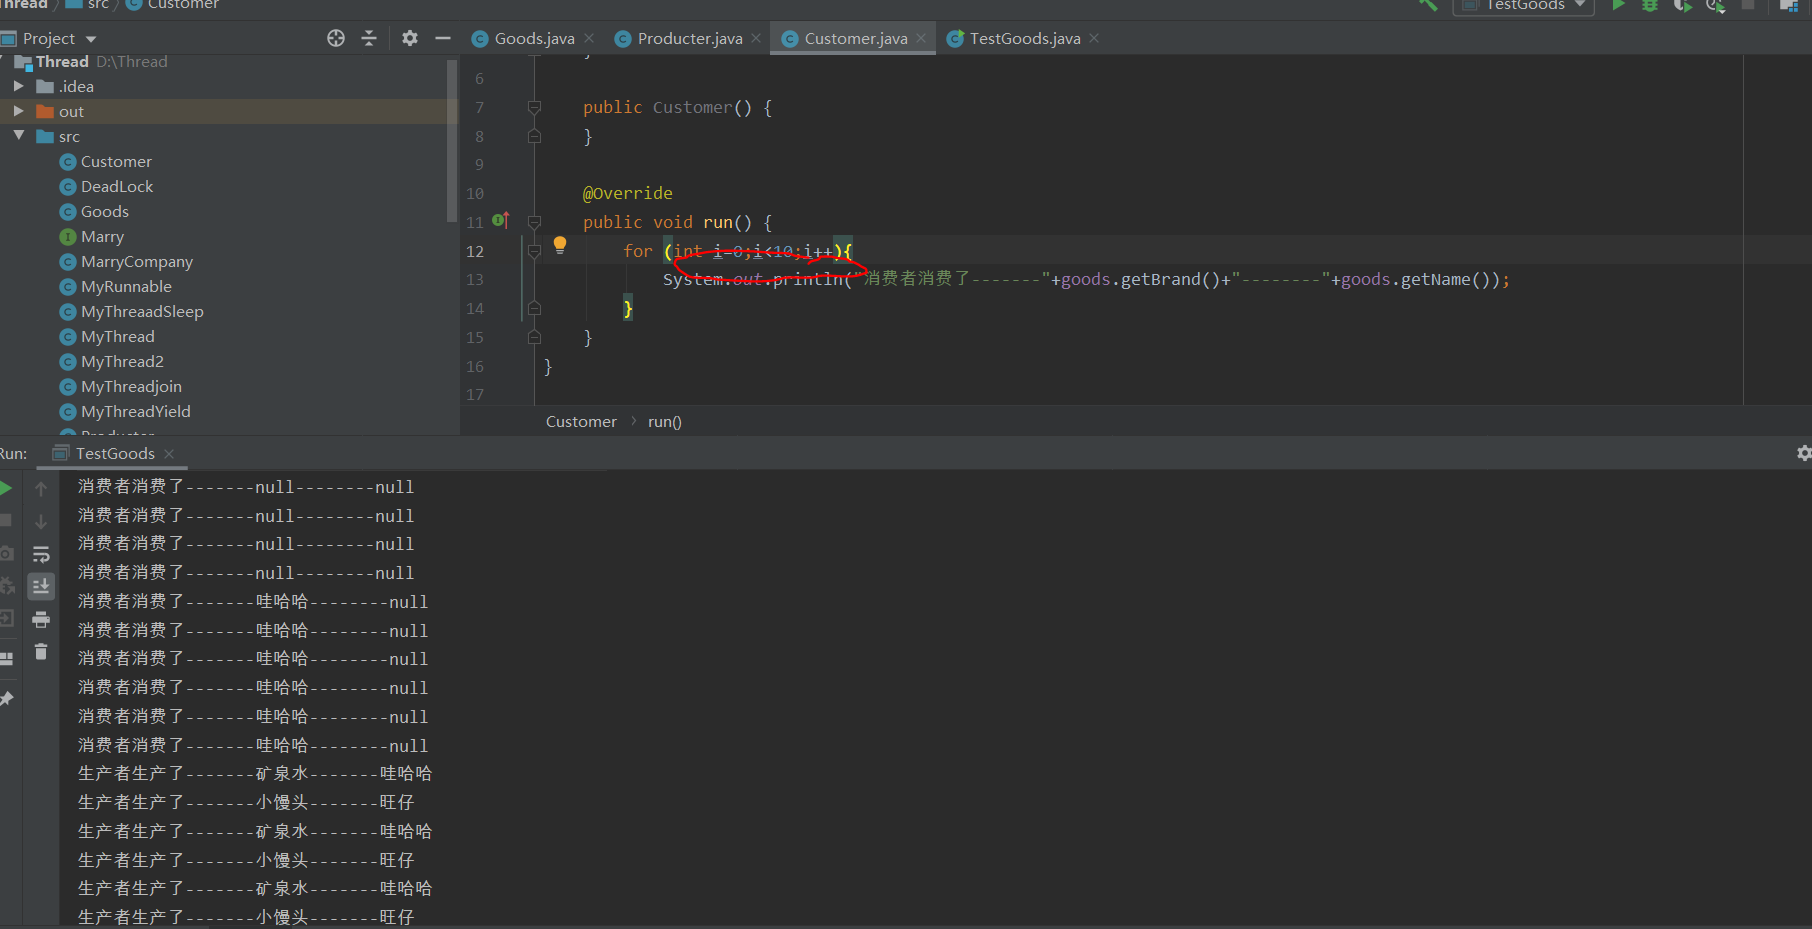Close the TestGoods run tab

[169, 454]
